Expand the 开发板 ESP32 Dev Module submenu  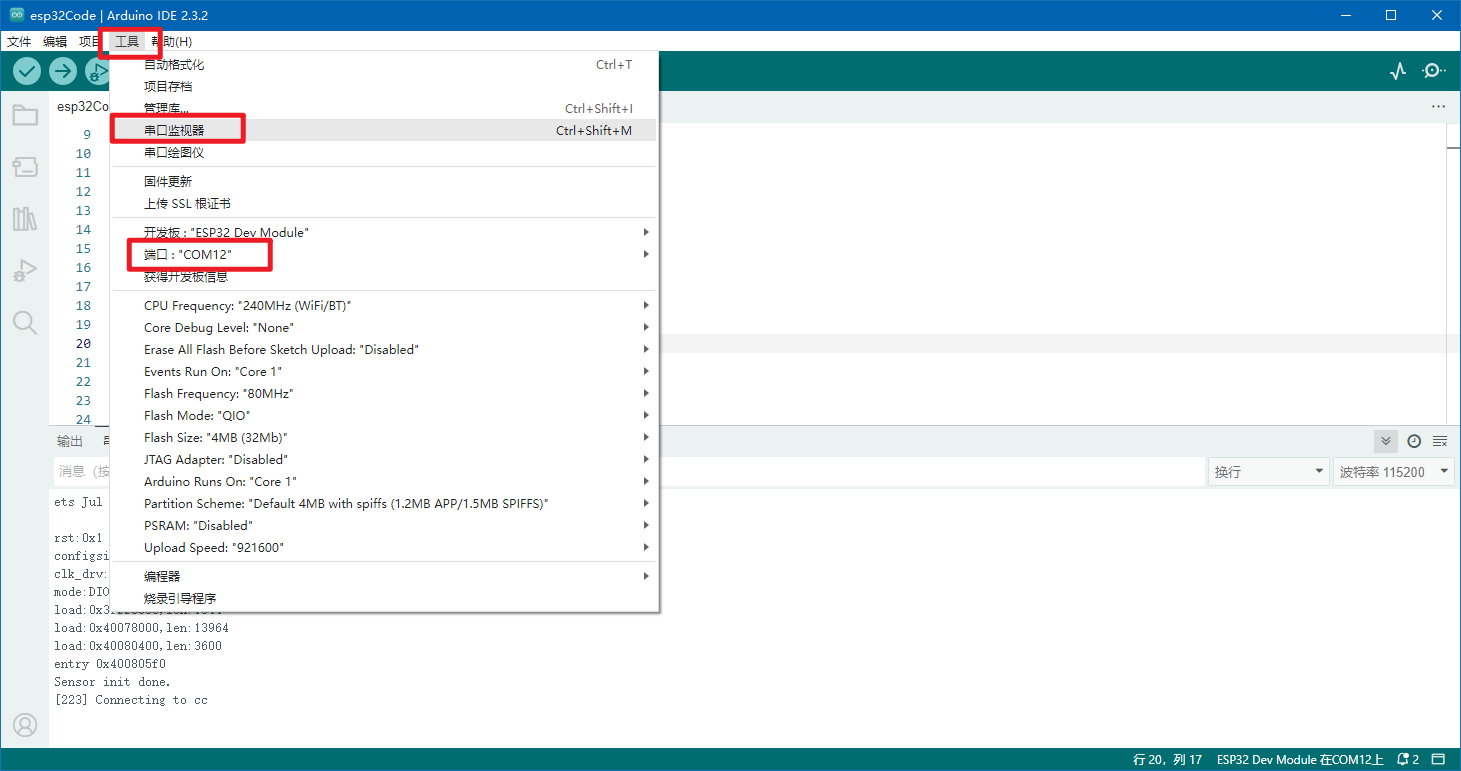[x=383, y=232]
